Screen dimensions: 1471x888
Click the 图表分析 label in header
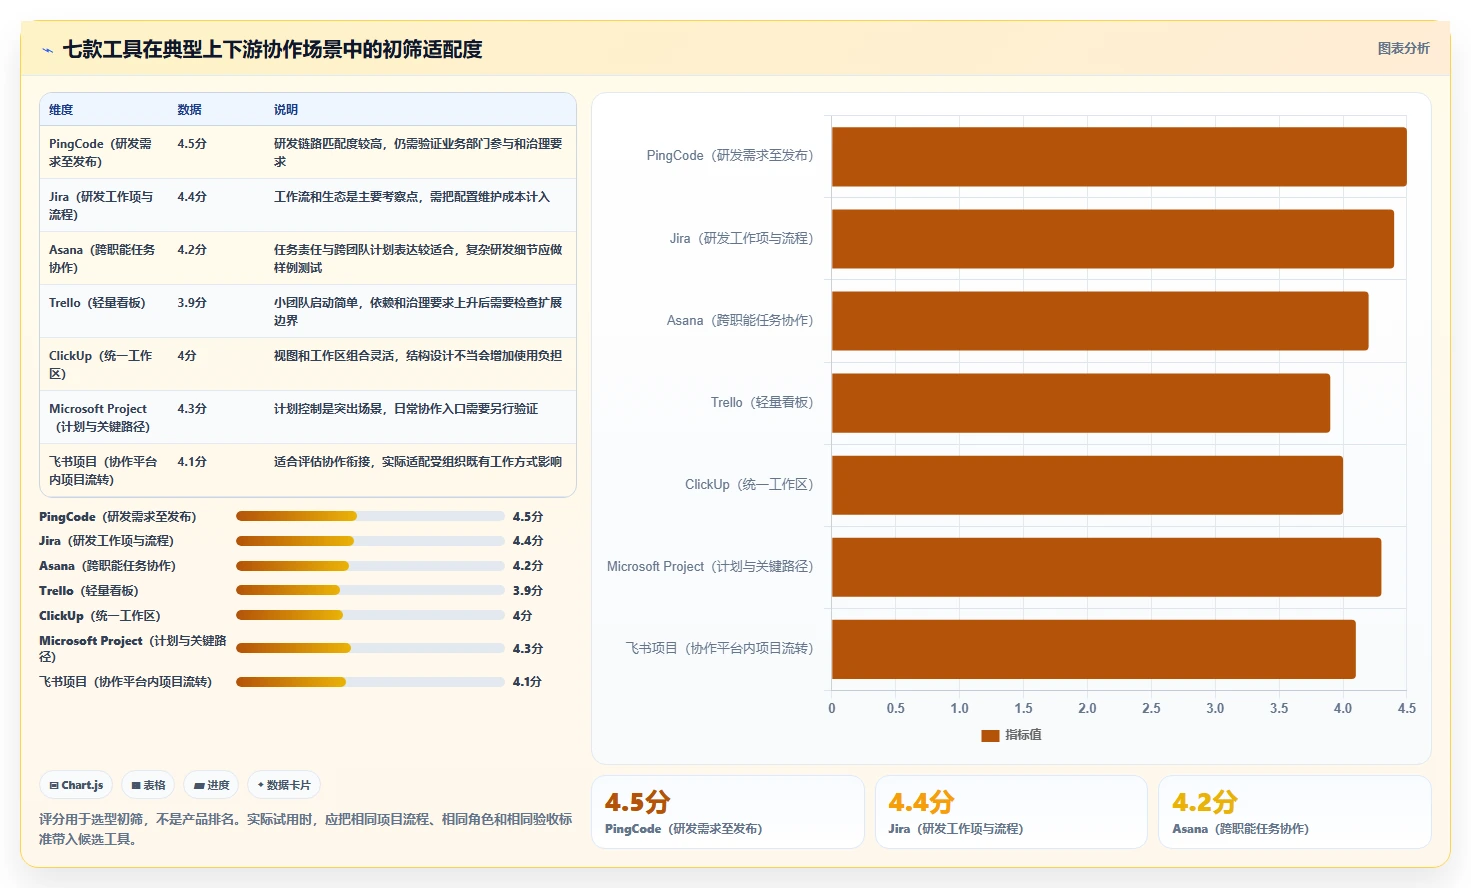click(x=1403, y=48)
